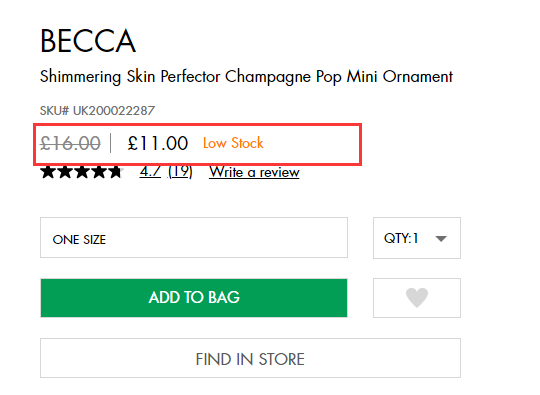
Task: Click the Low Stock label
Action: (x=233, y=143)
